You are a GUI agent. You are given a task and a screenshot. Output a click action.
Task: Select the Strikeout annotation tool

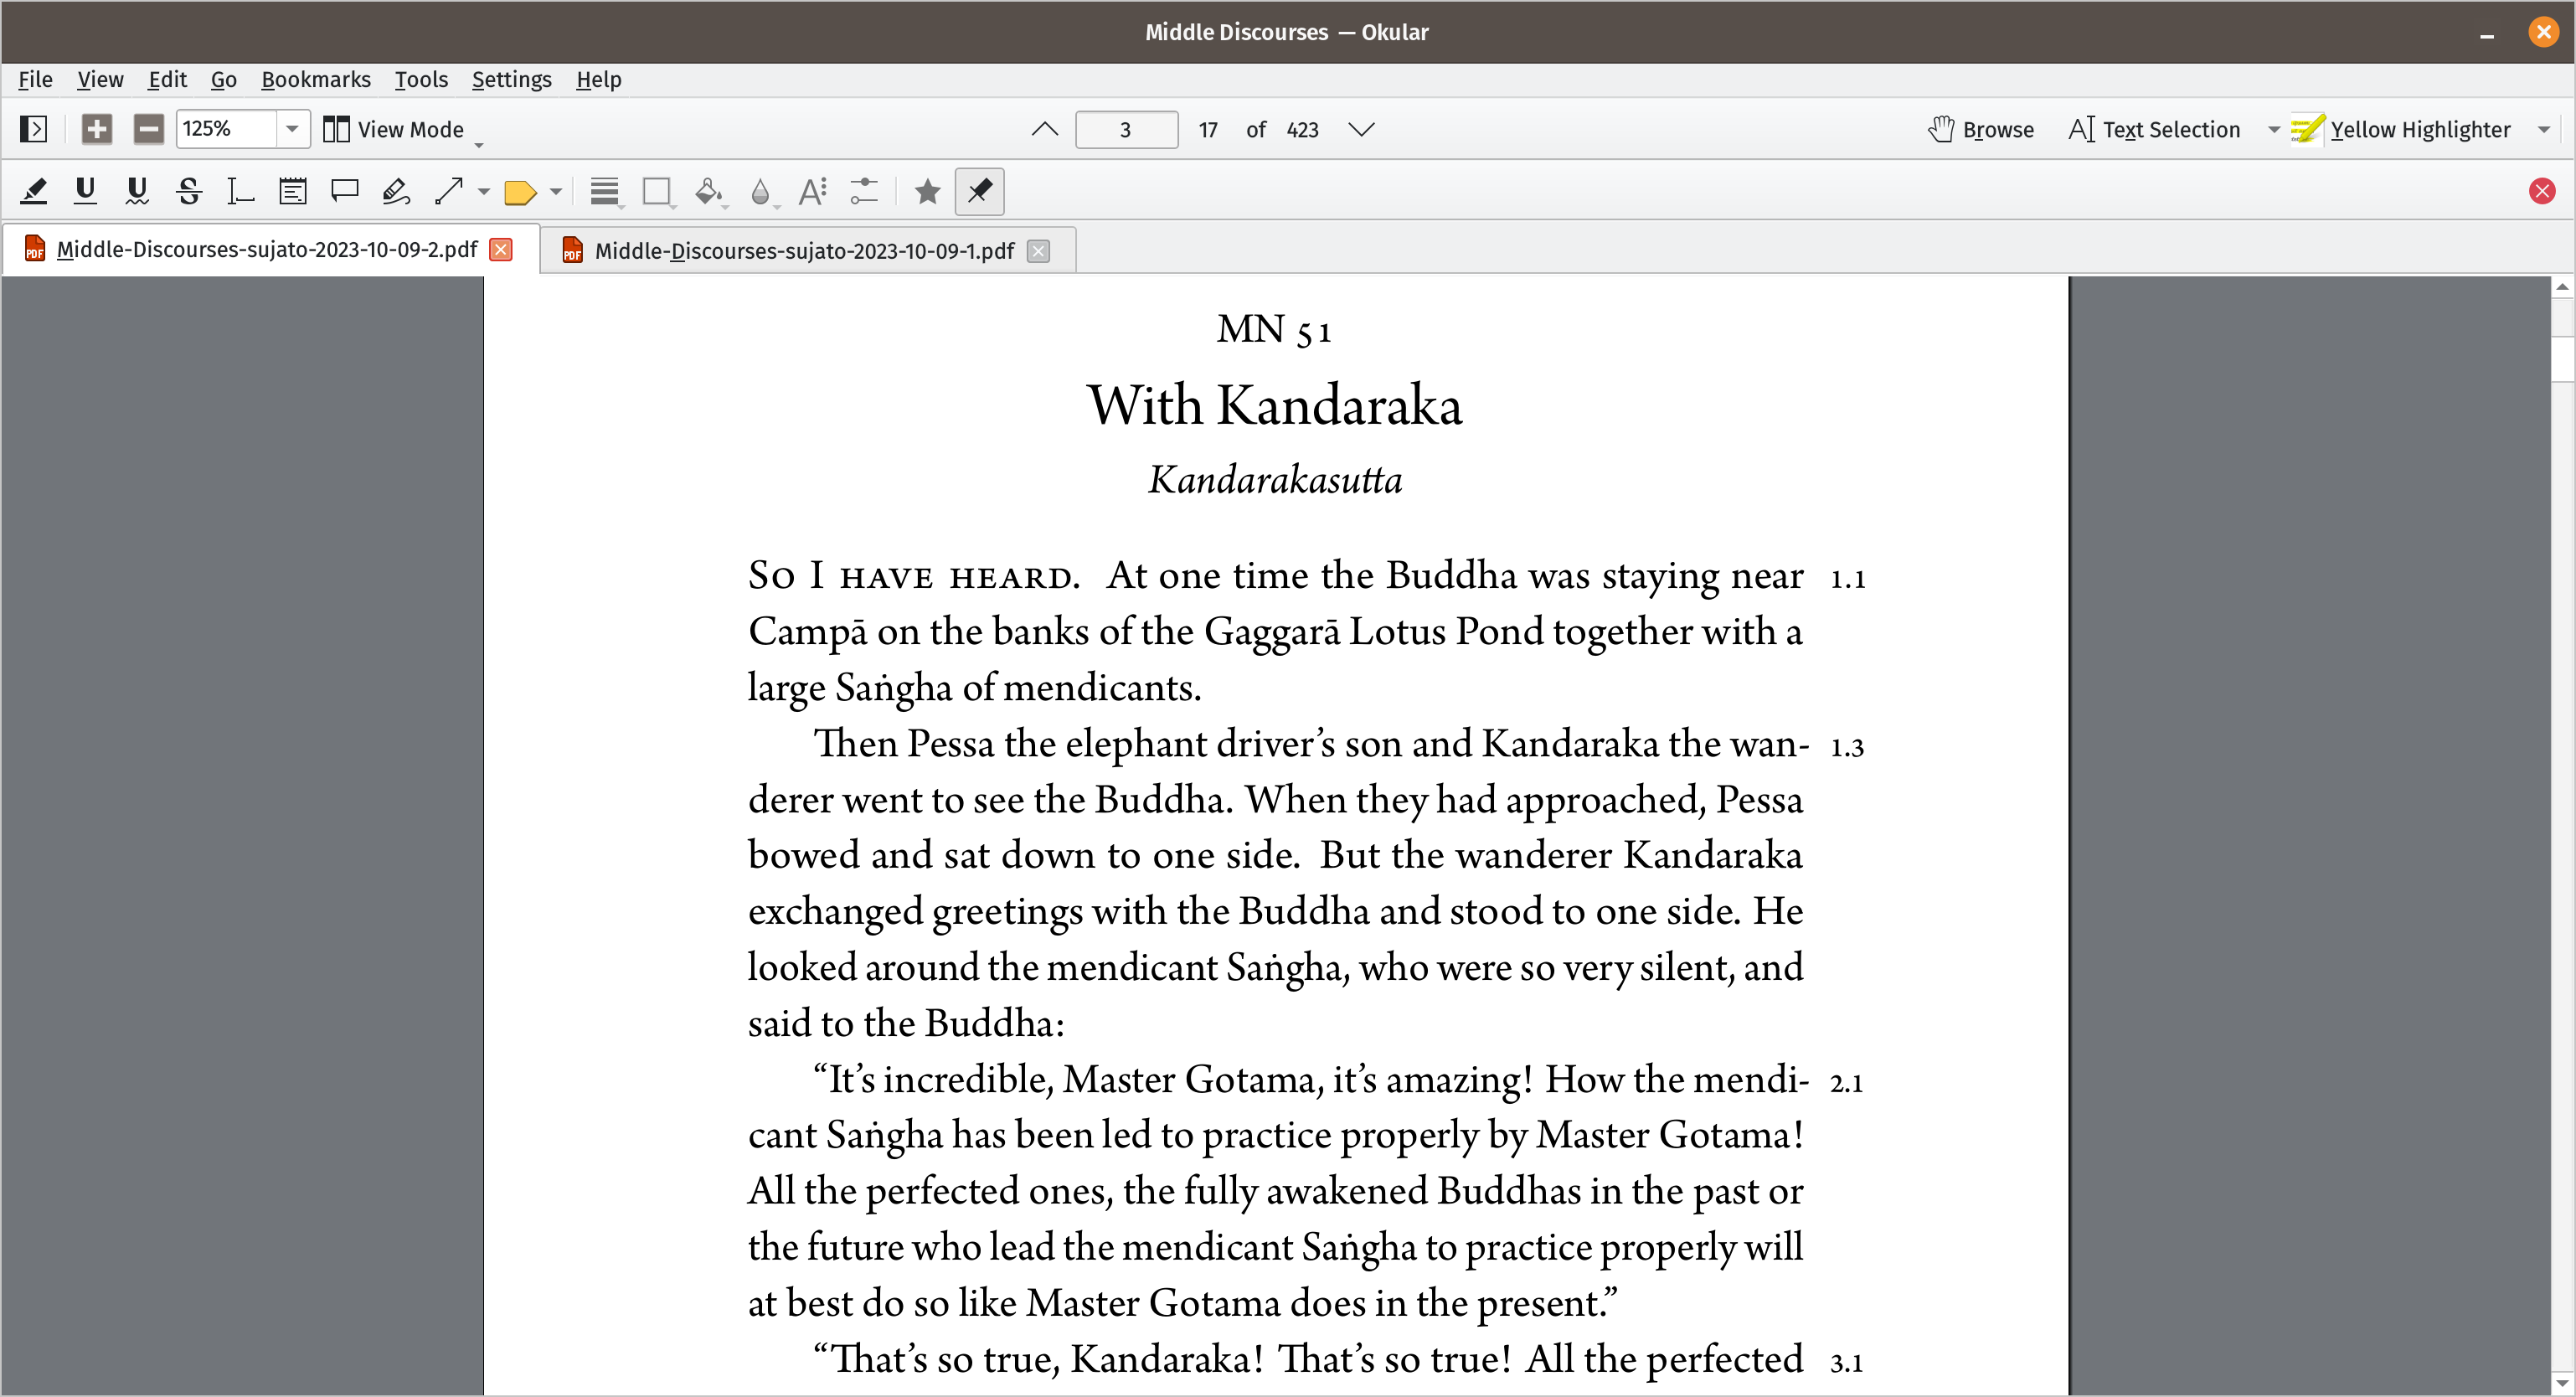[x=189, y=191]
